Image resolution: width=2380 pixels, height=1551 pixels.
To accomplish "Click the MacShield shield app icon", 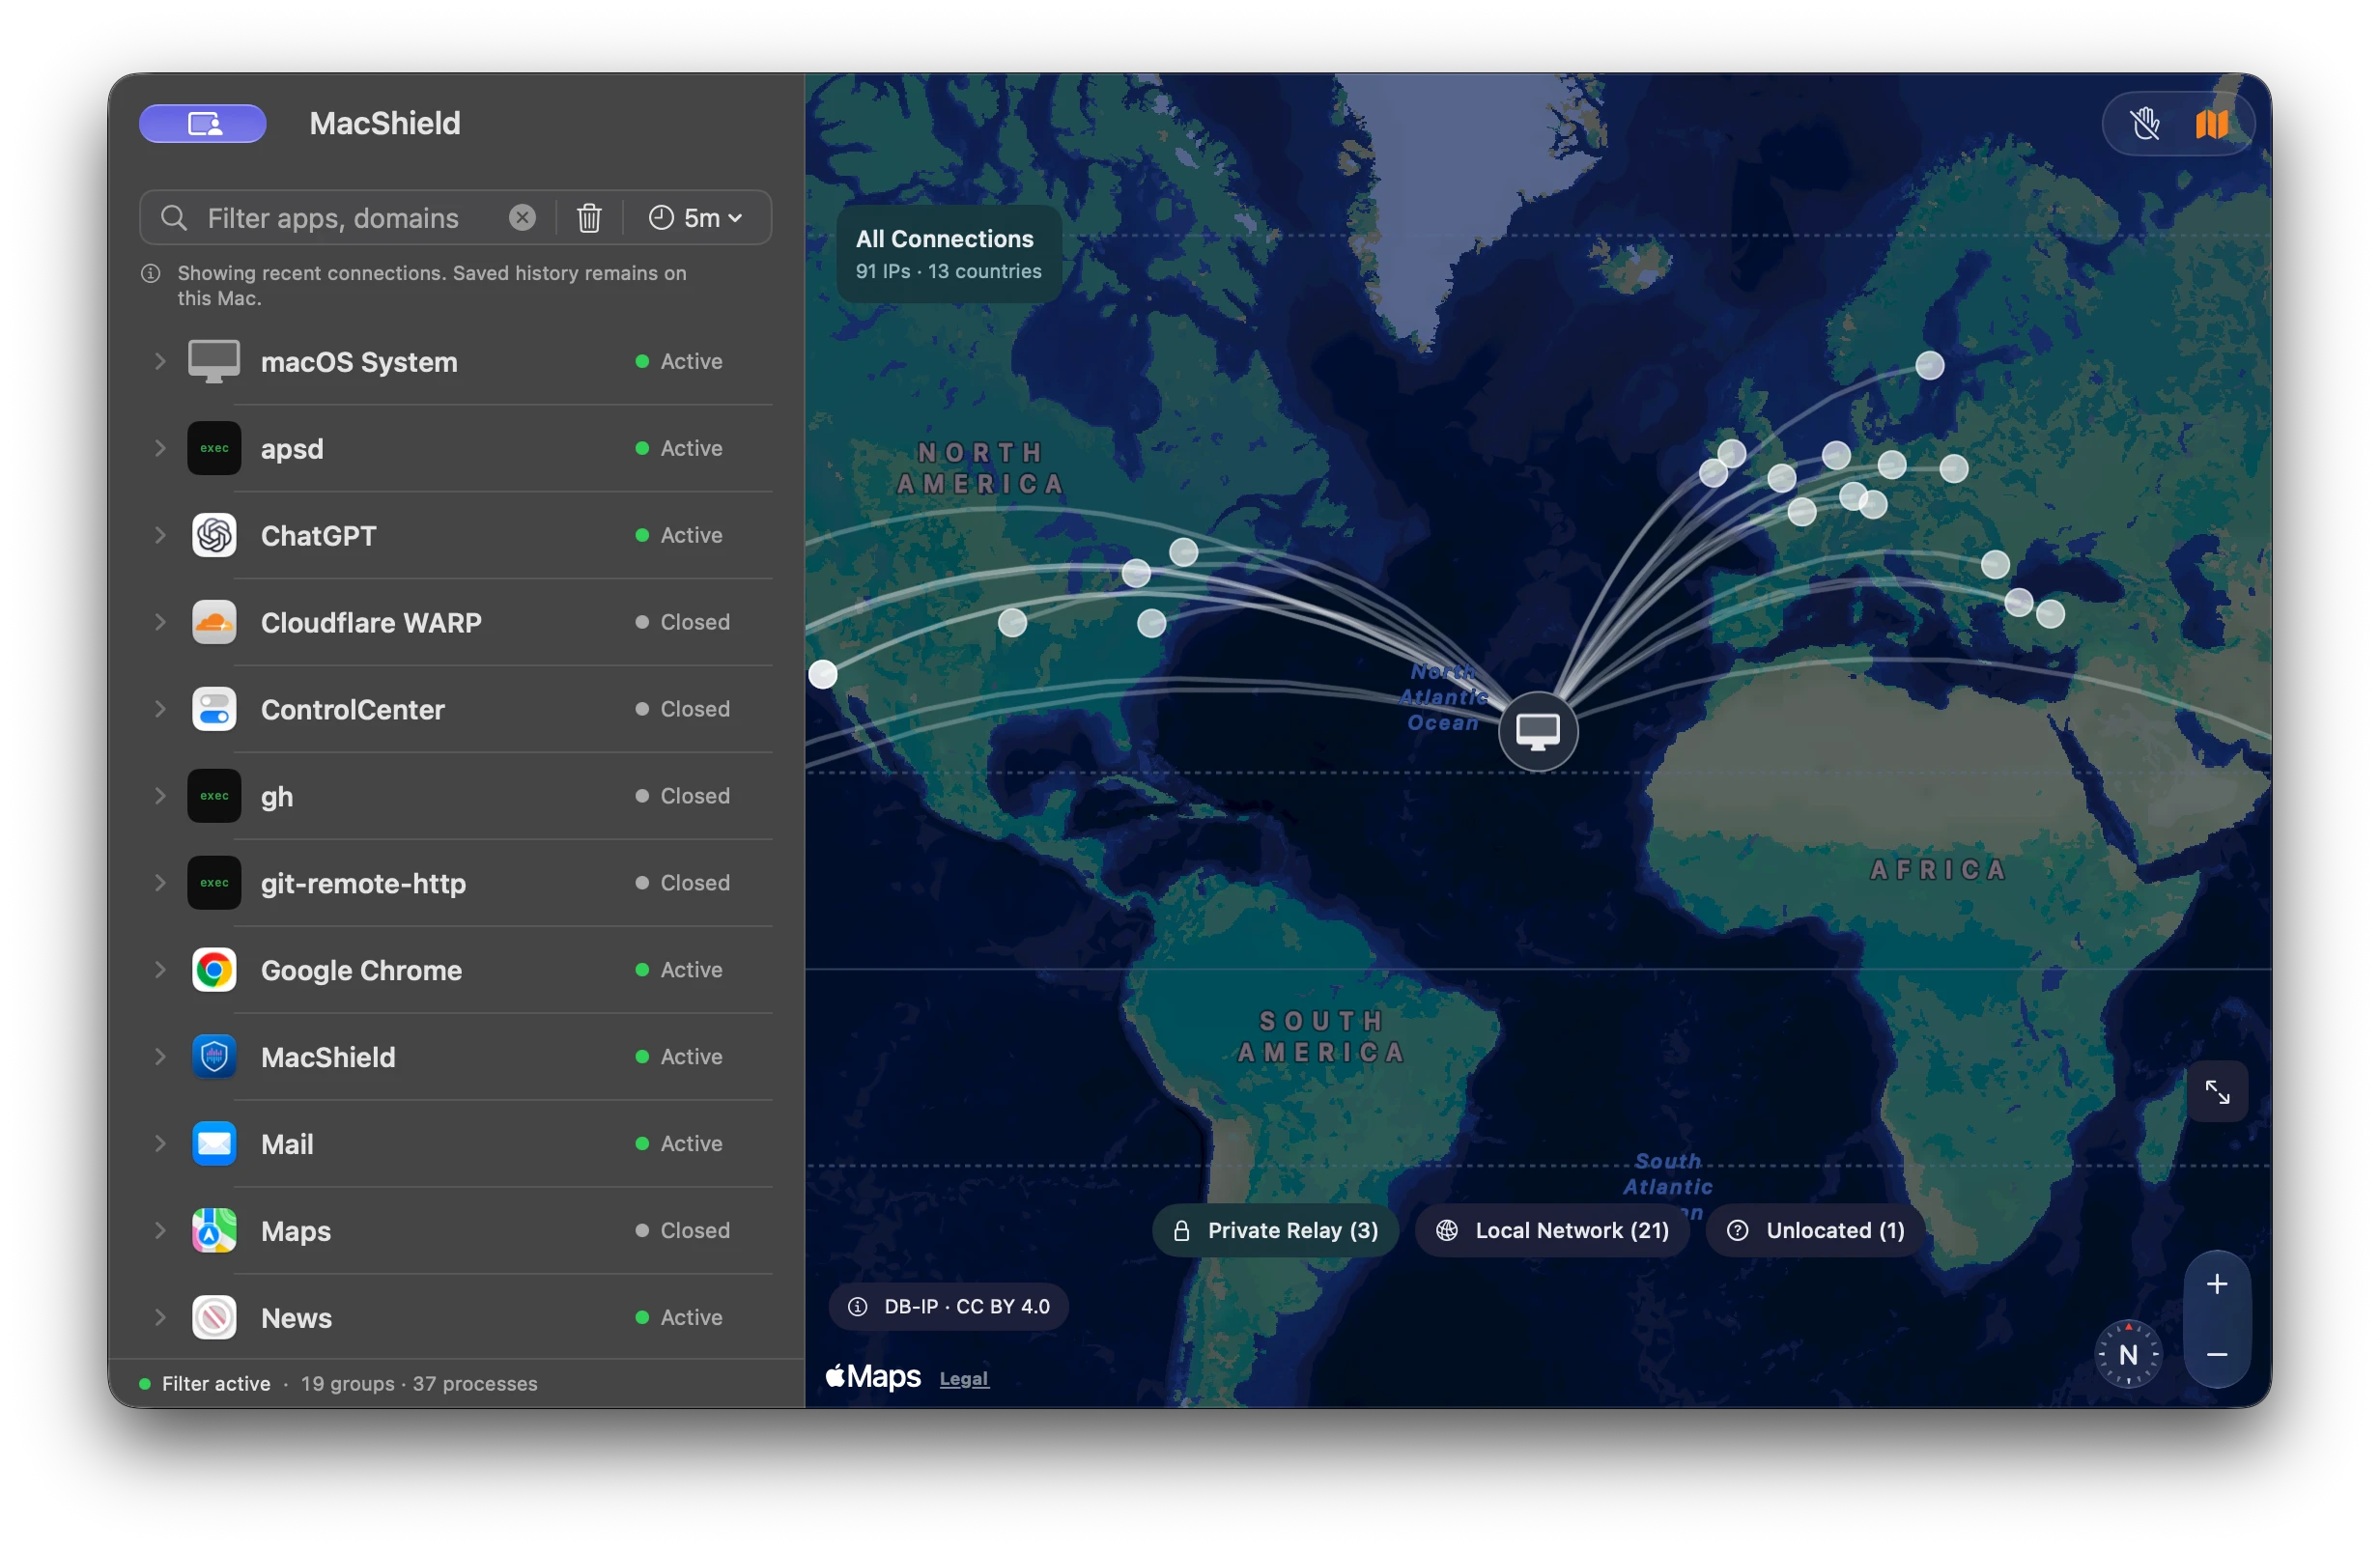I will coord(214,1057).
